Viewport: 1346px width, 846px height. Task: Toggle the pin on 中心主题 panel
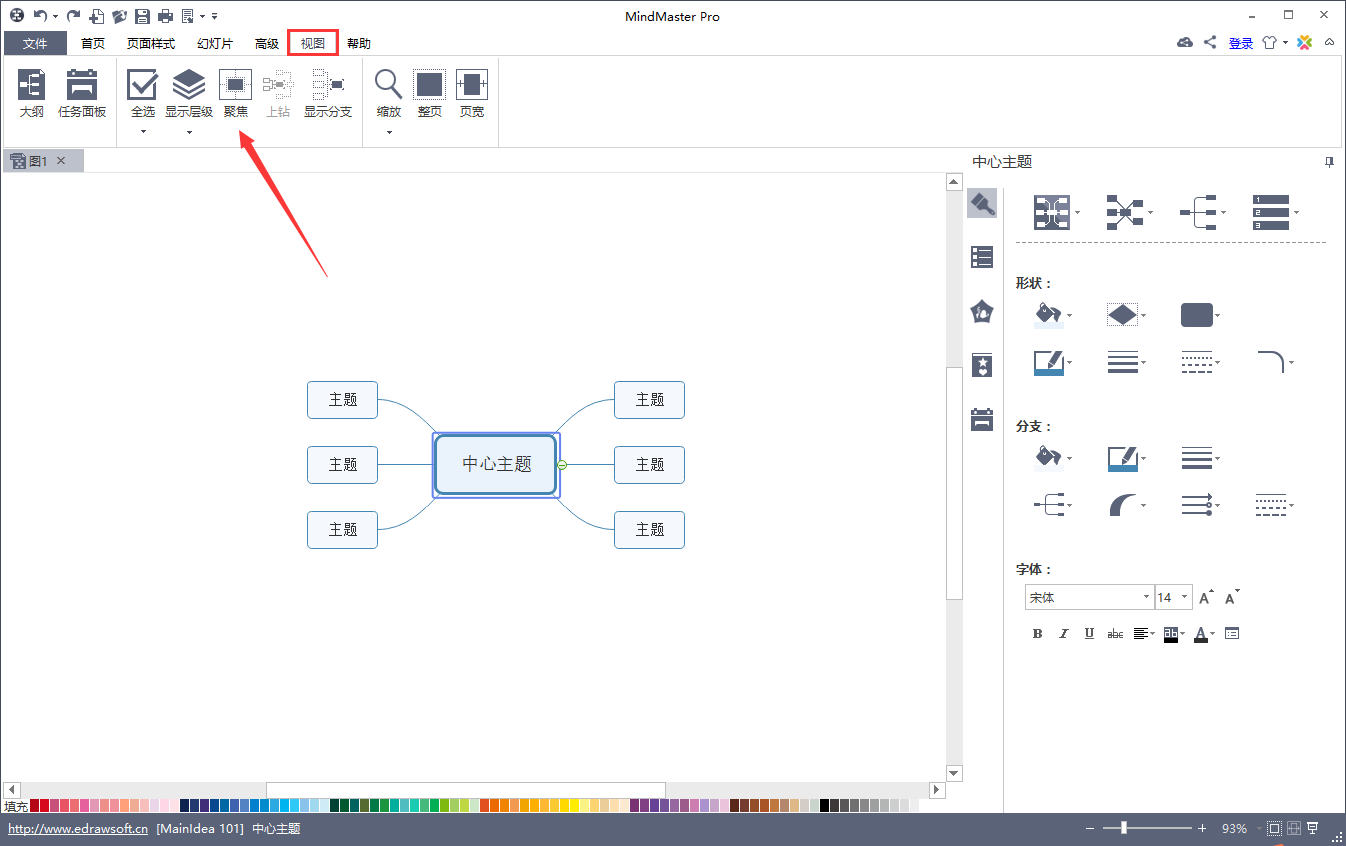[1329, 161]
